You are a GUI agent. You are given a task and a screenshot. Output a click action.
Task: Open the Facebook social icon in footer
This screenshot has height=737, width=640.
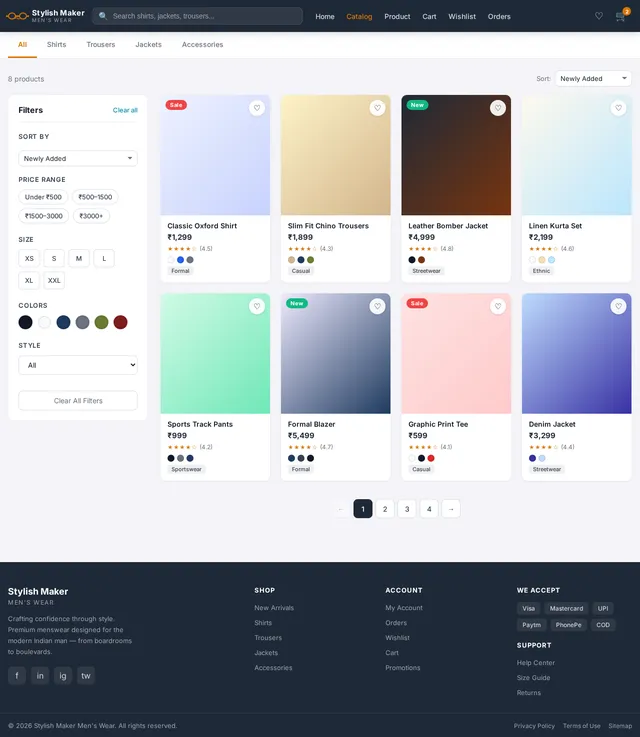click(x=17, y=675)
